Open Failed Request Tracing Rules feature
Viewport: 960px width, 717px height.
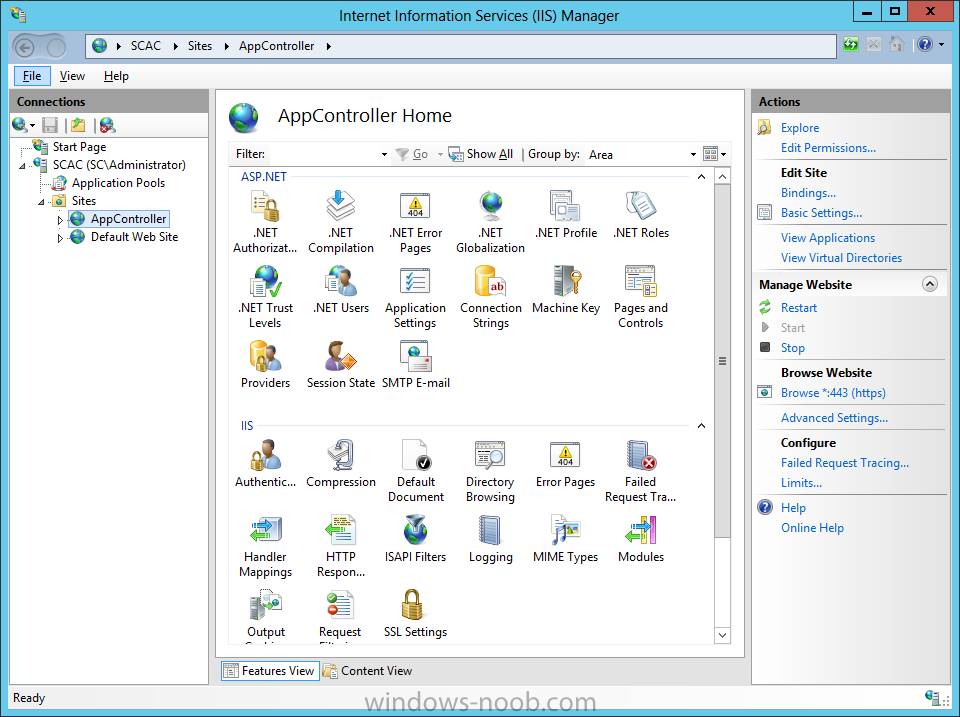(641, 471)
